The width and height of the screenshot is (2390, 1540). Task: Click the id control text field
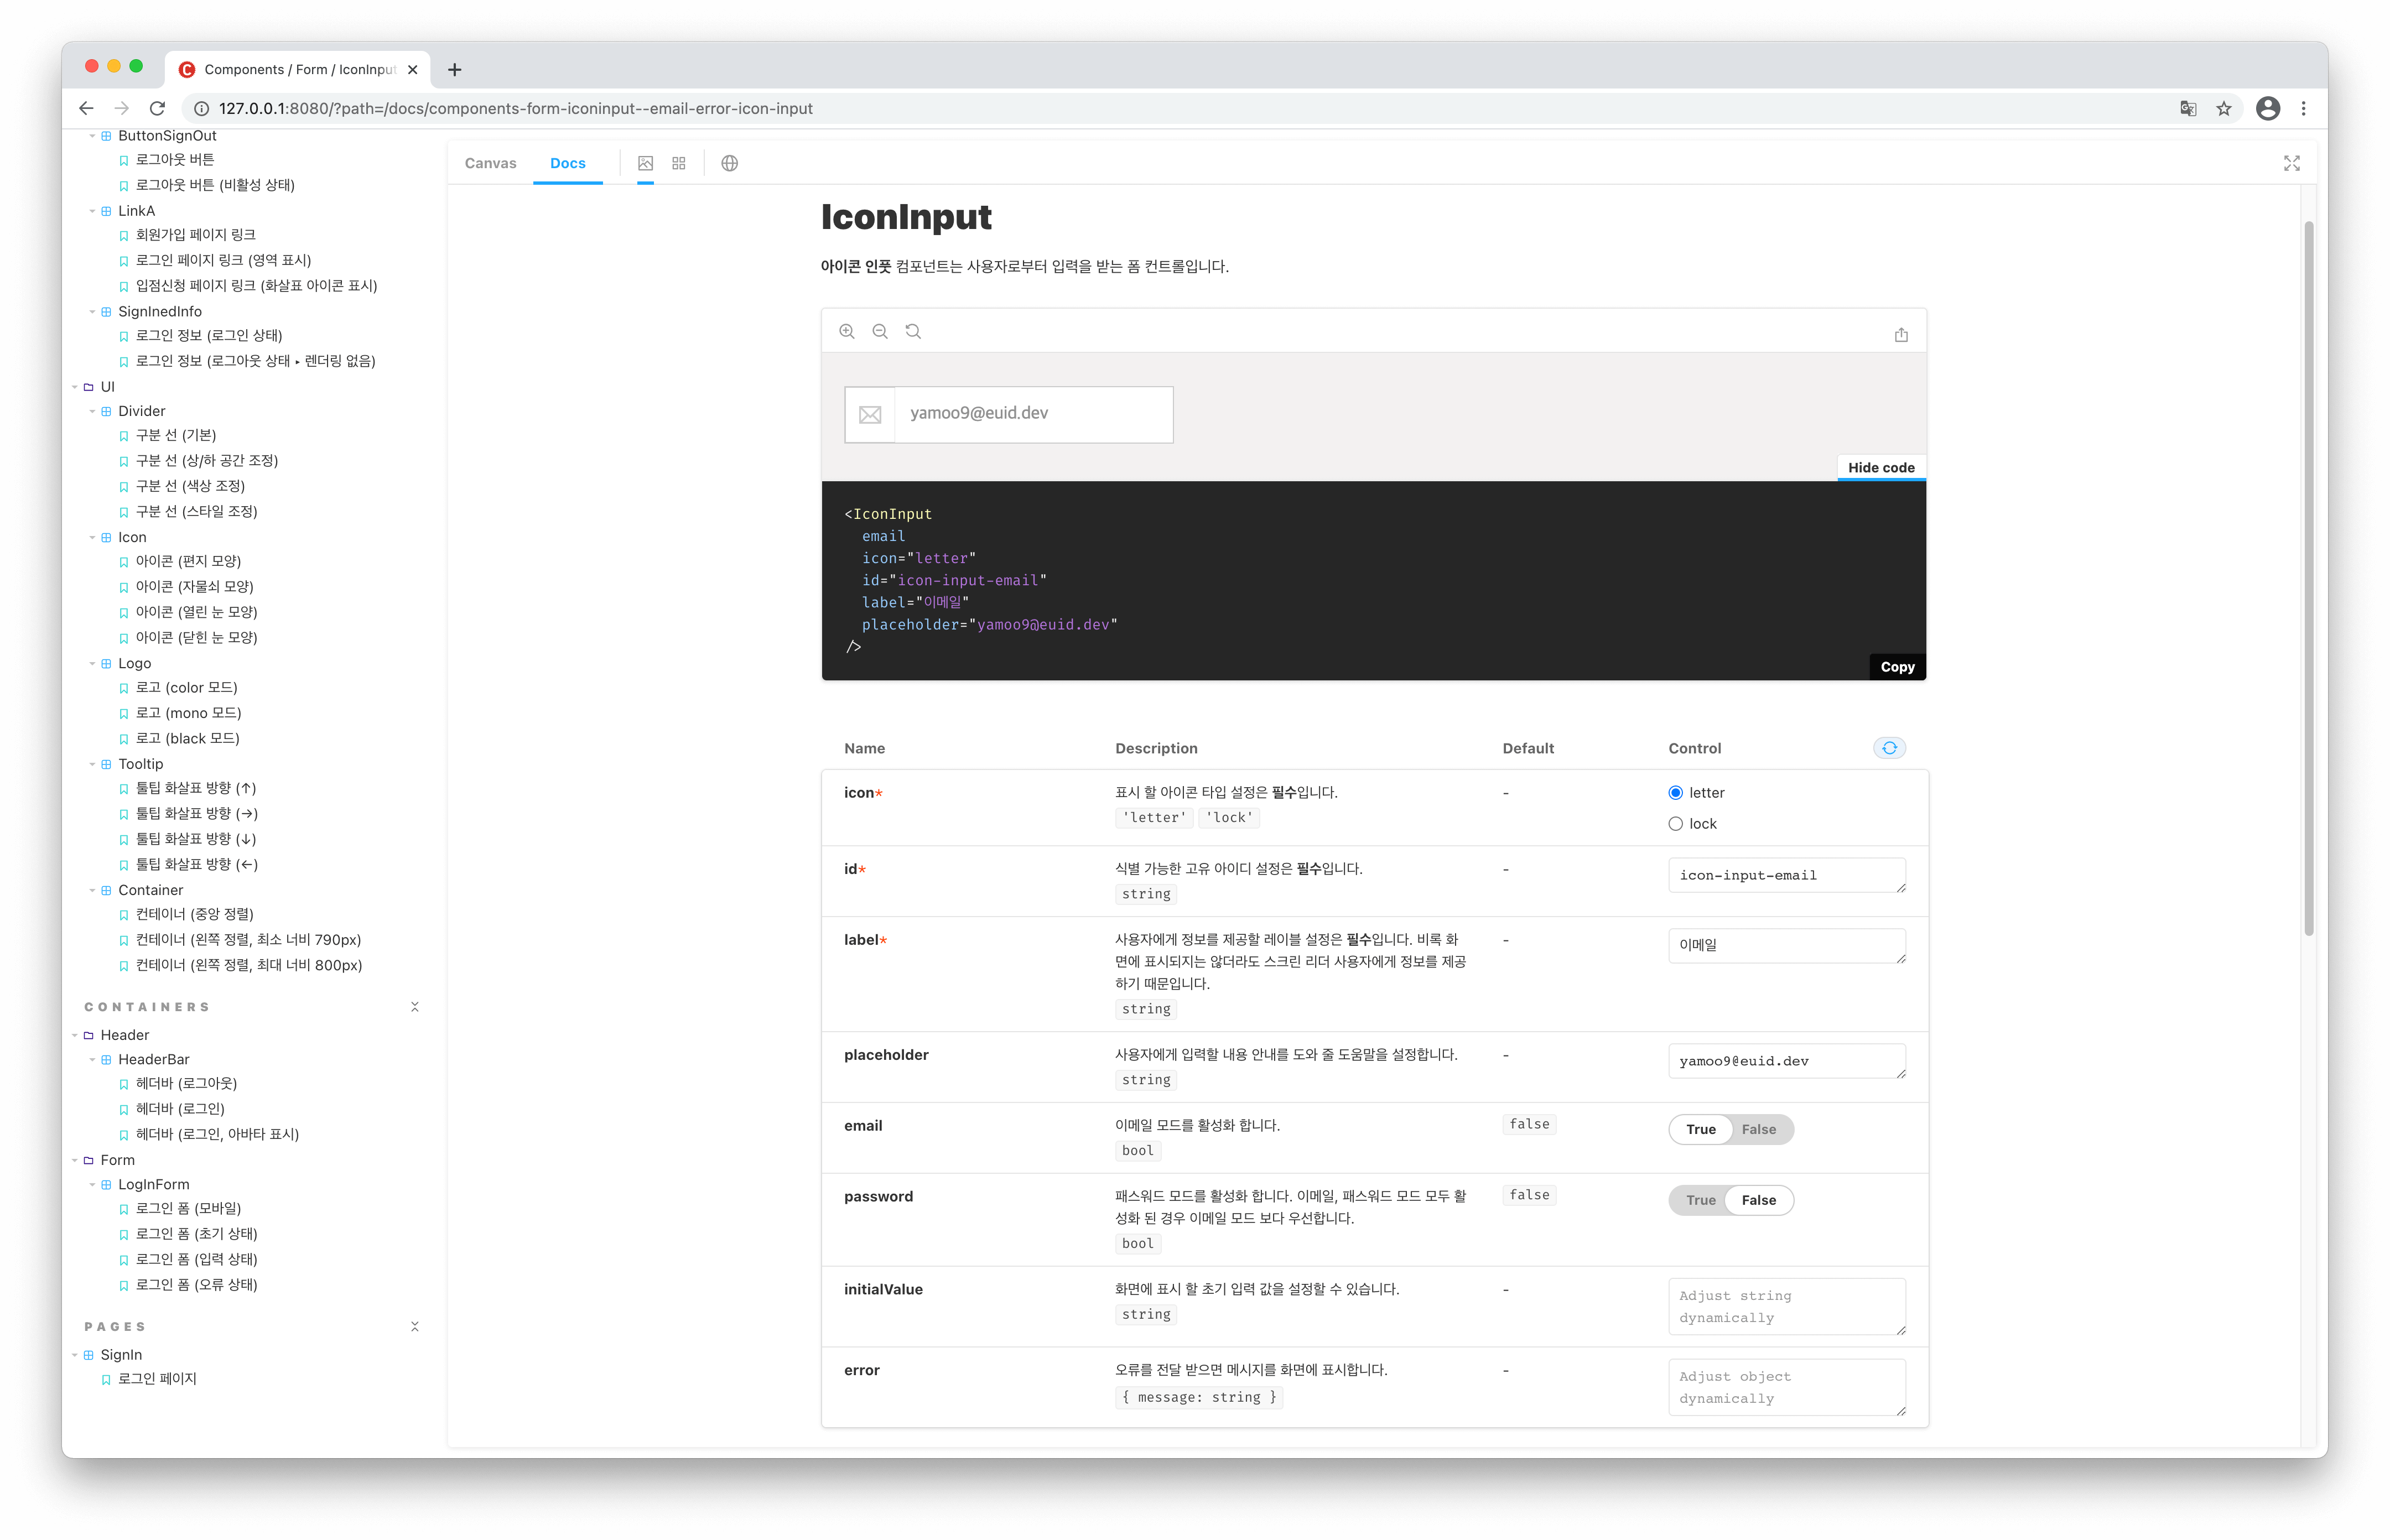point(1787,875)
